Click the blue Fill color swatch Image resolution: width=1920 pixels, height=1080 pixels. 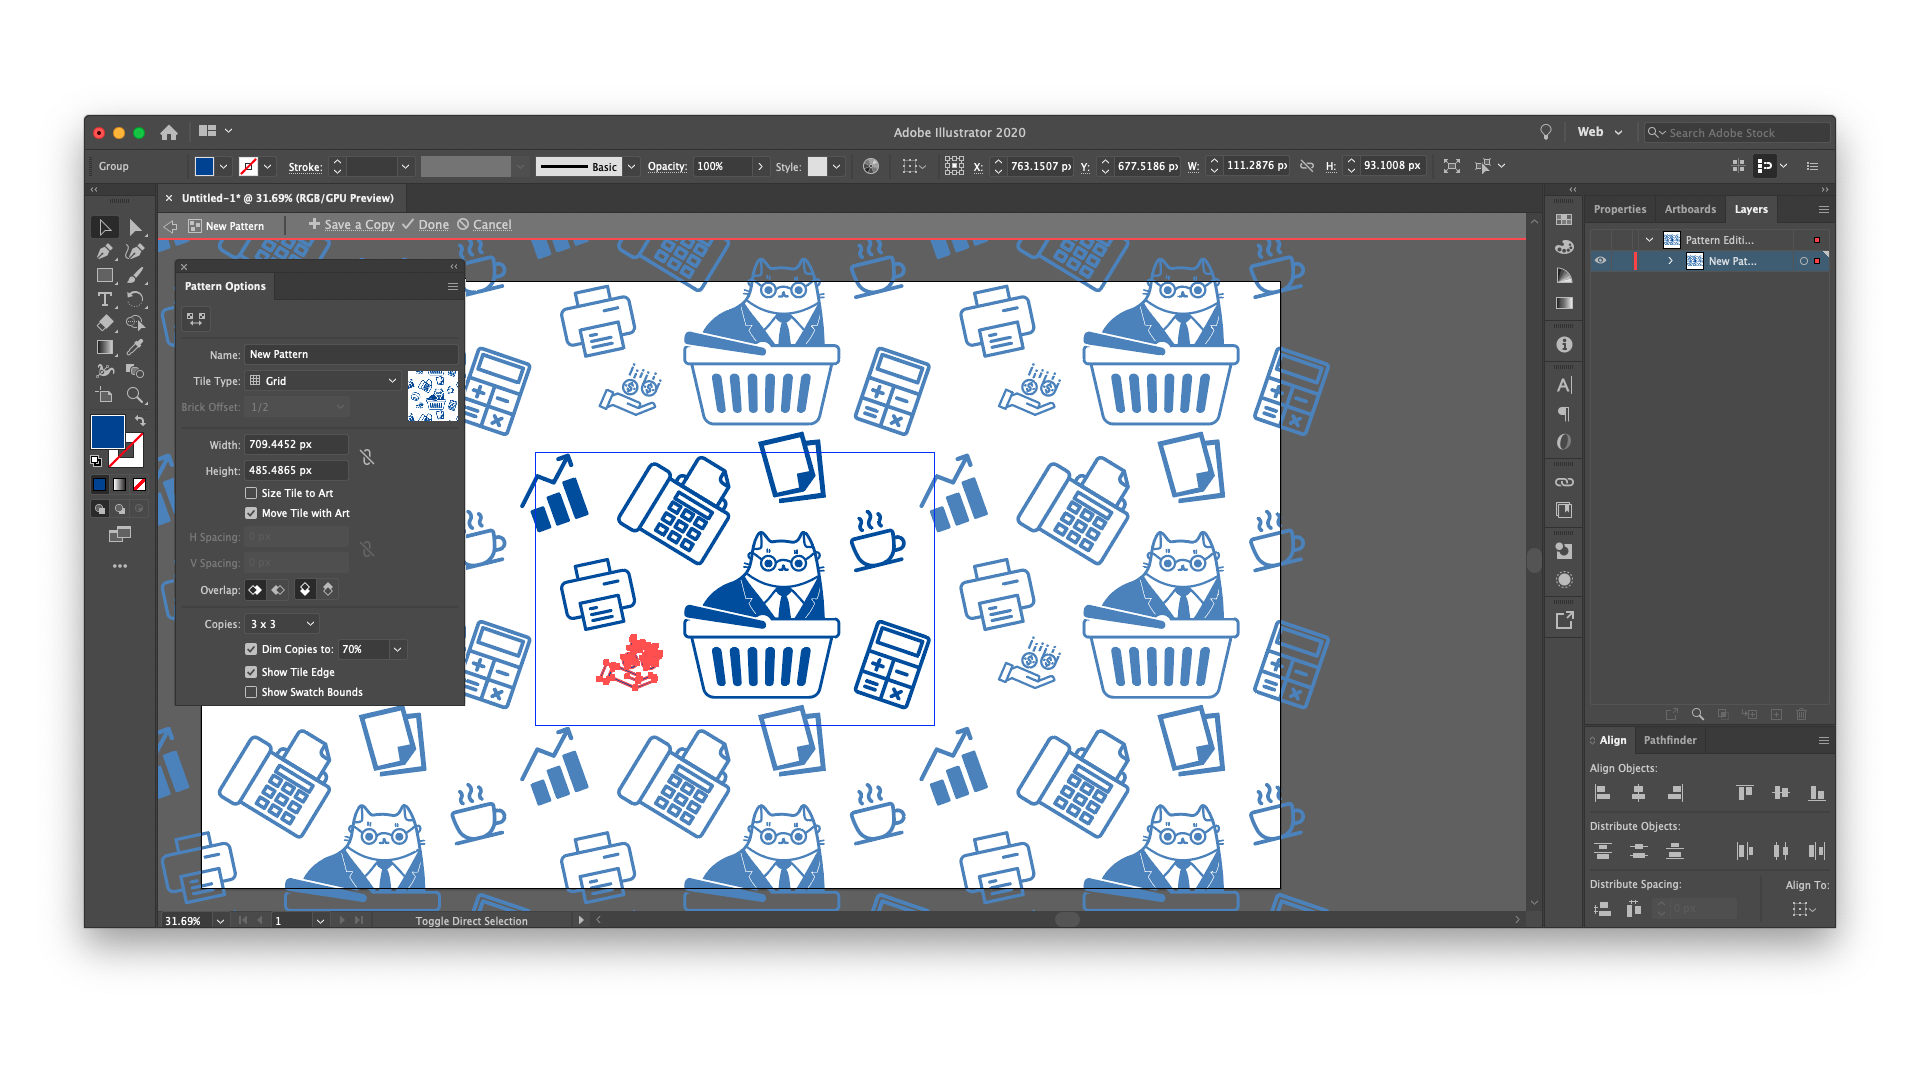108,432
